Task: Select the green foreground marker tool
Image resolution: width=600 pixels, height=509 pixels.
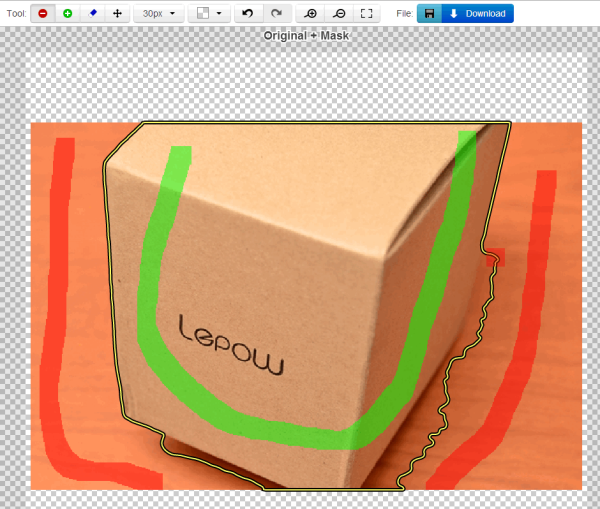Action: (x=68, y=14)
